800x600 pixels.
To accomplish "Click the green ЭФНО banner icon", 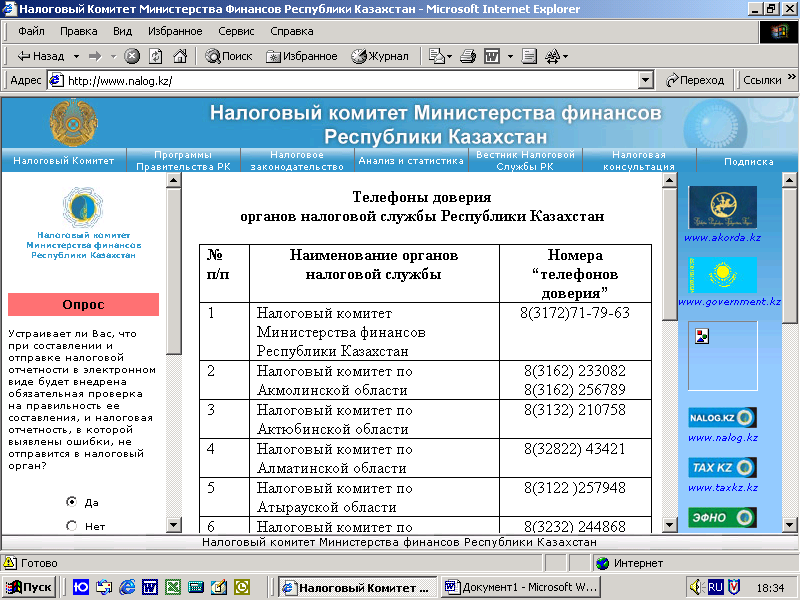I will pos(722,517).
